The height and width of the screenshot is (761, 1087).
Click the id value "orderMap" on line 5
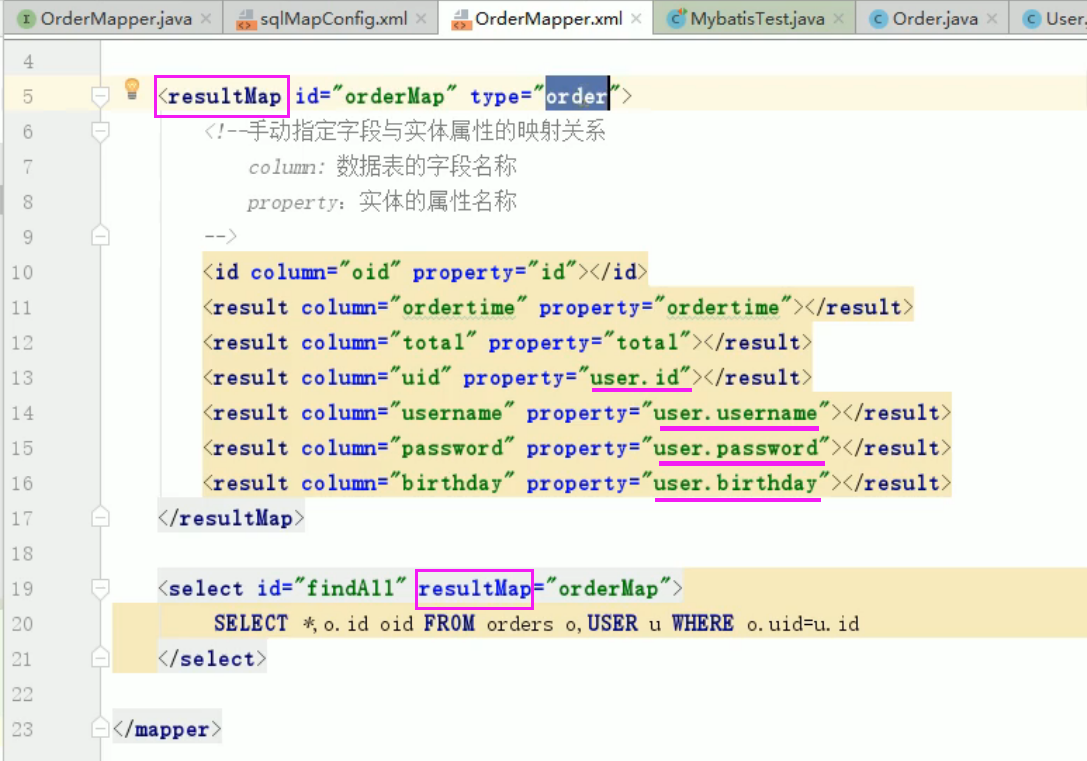[394, 96]
